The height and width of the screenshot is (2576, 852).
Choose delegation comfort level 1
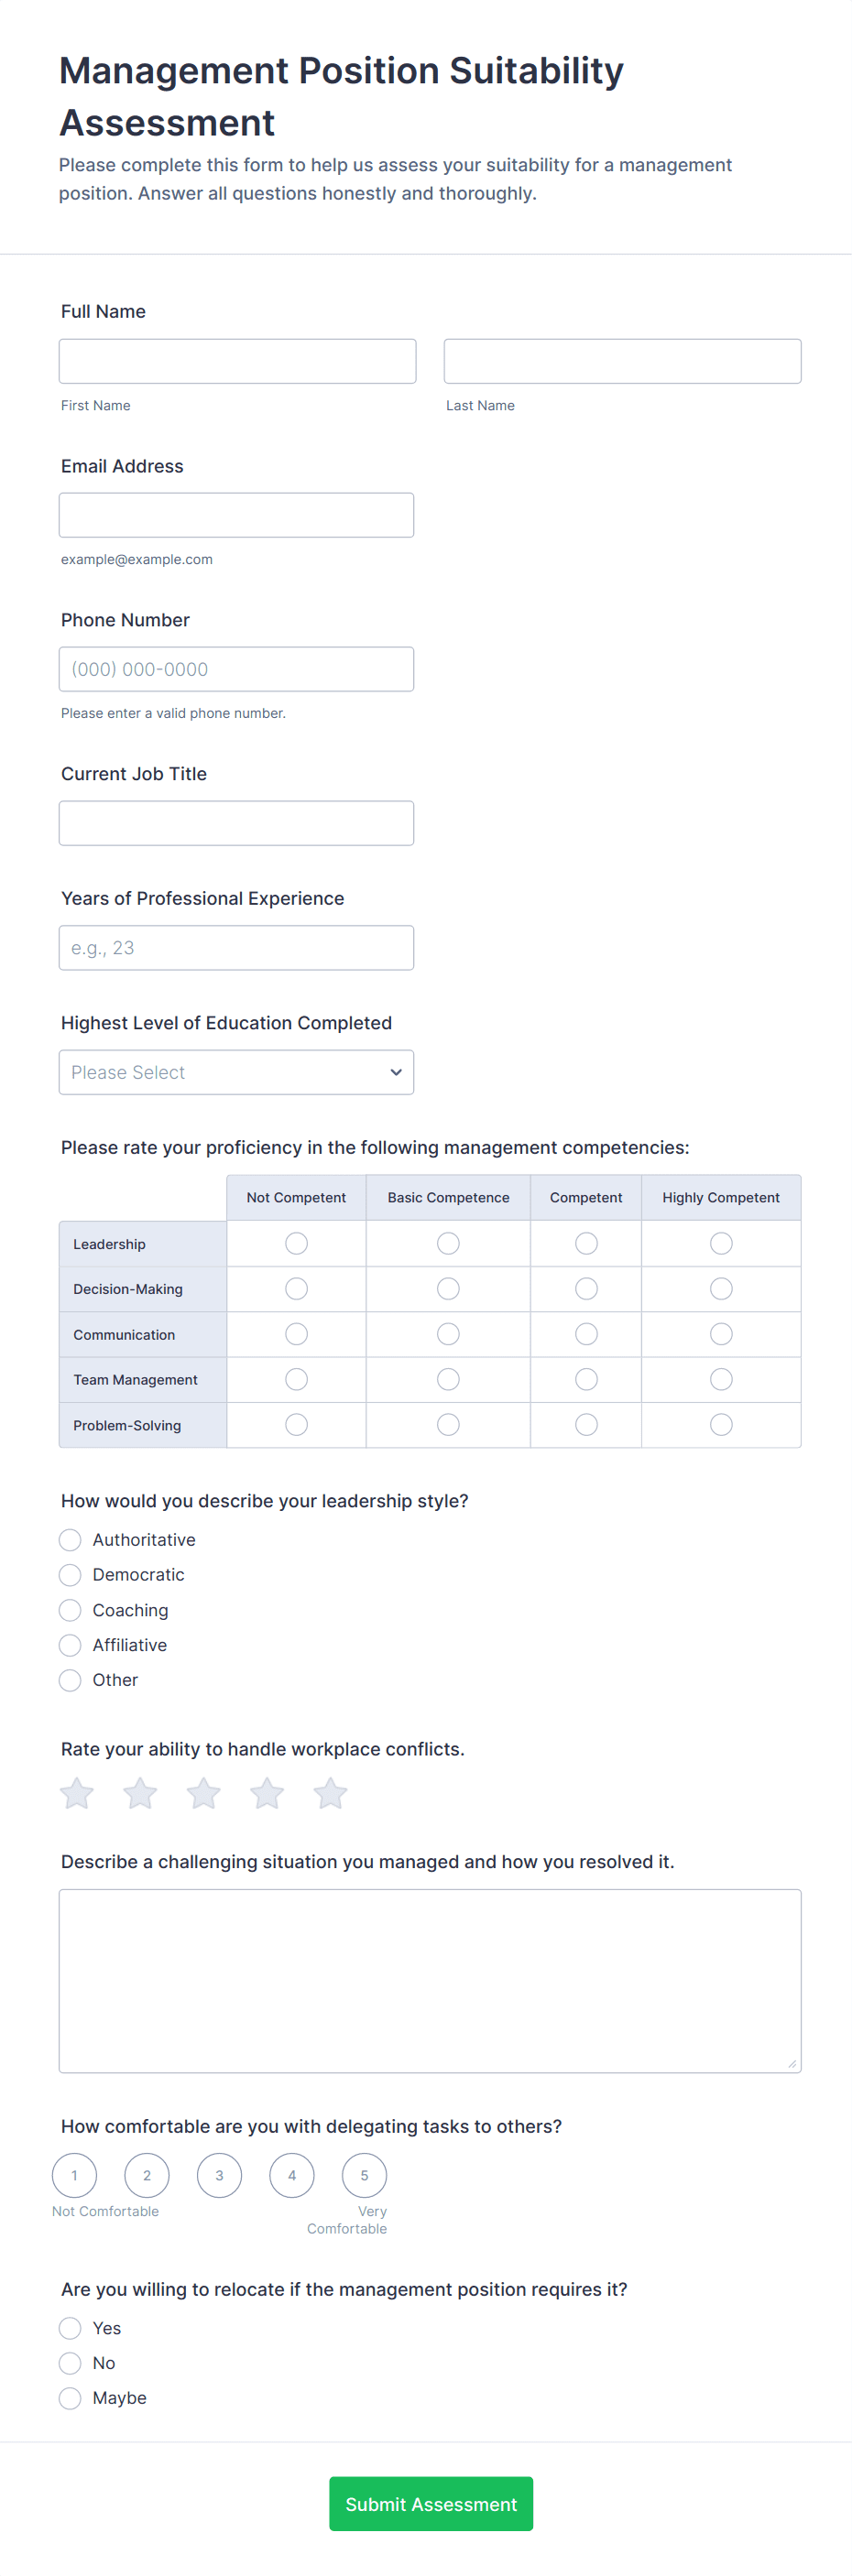[x=75, y=2175]
